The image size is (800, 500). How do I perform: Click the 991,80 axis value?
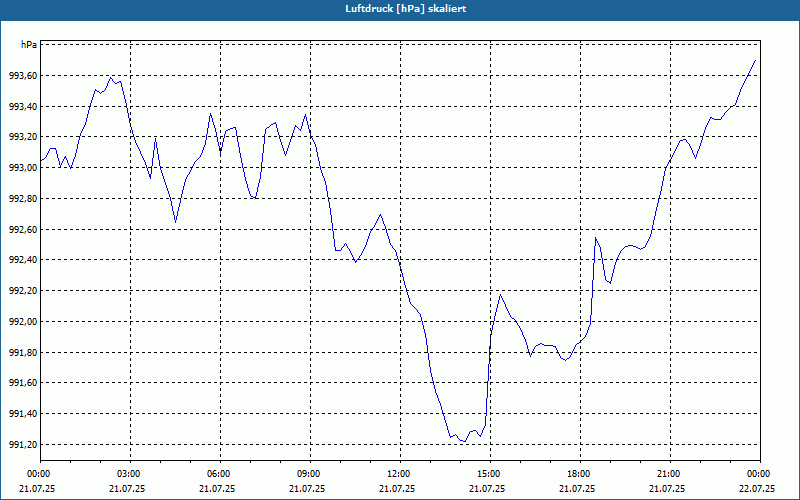[x=23, y=352]
